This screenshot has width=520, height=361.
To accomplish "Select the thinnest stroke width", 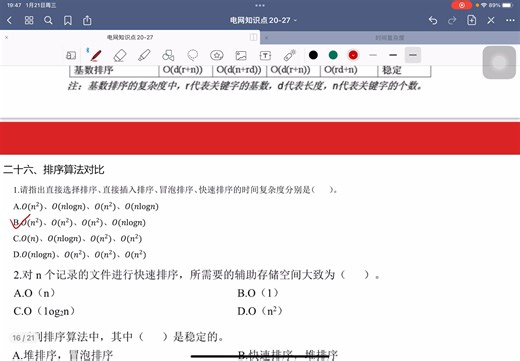I will point(373,55).
